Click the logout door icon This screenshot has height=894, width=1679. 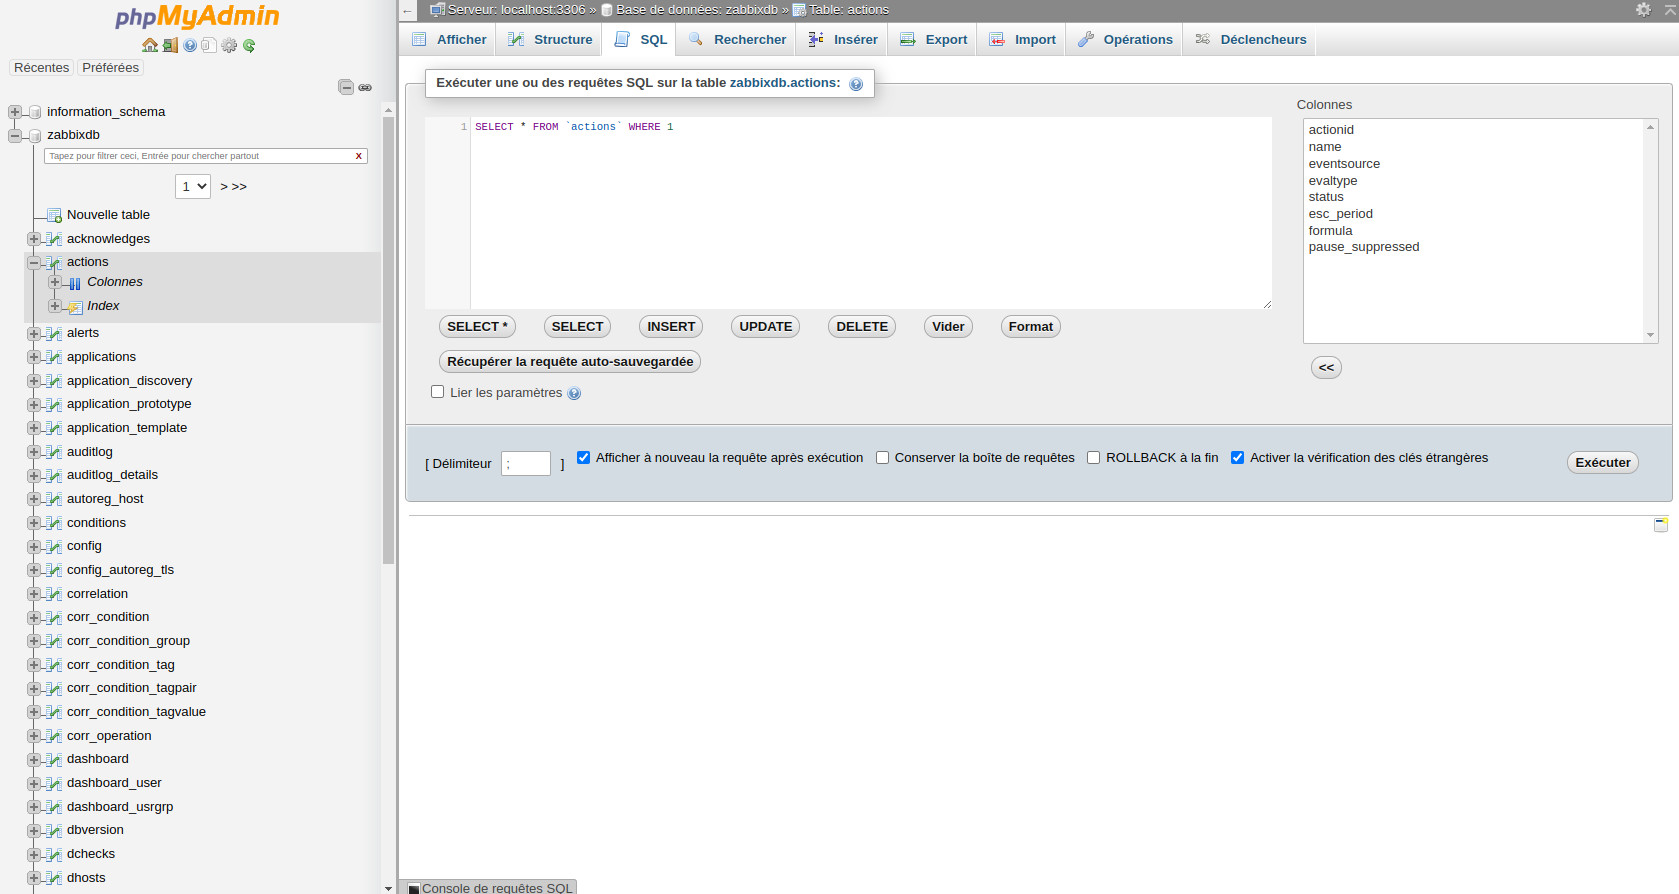(x=170, y=45)
